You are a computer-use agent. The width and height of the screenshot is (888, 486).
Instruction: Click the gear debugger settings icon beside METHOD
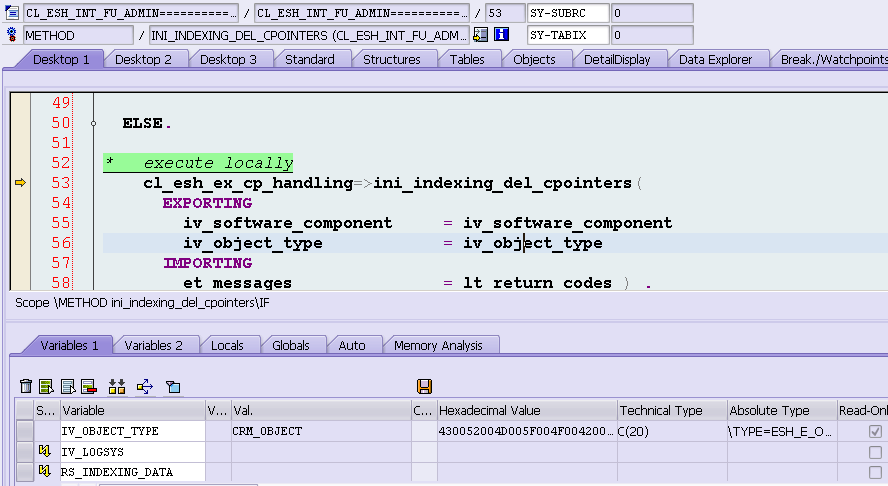pos(12,35)
